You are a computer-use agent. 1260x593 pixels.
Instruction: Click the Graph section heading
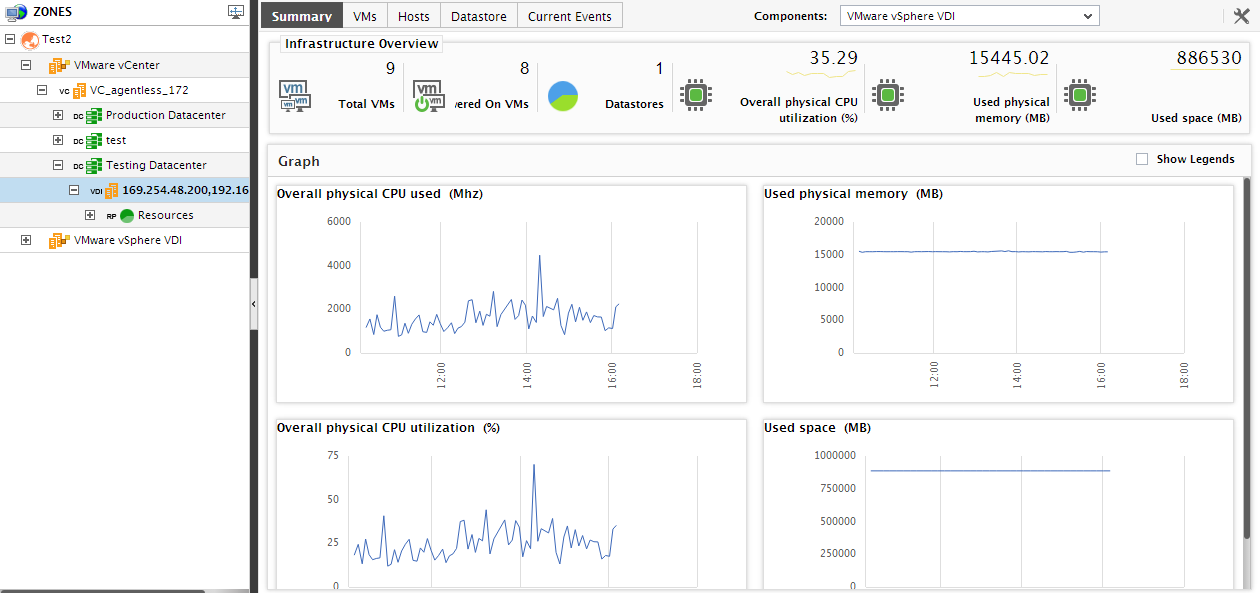(x=299, y=160)
